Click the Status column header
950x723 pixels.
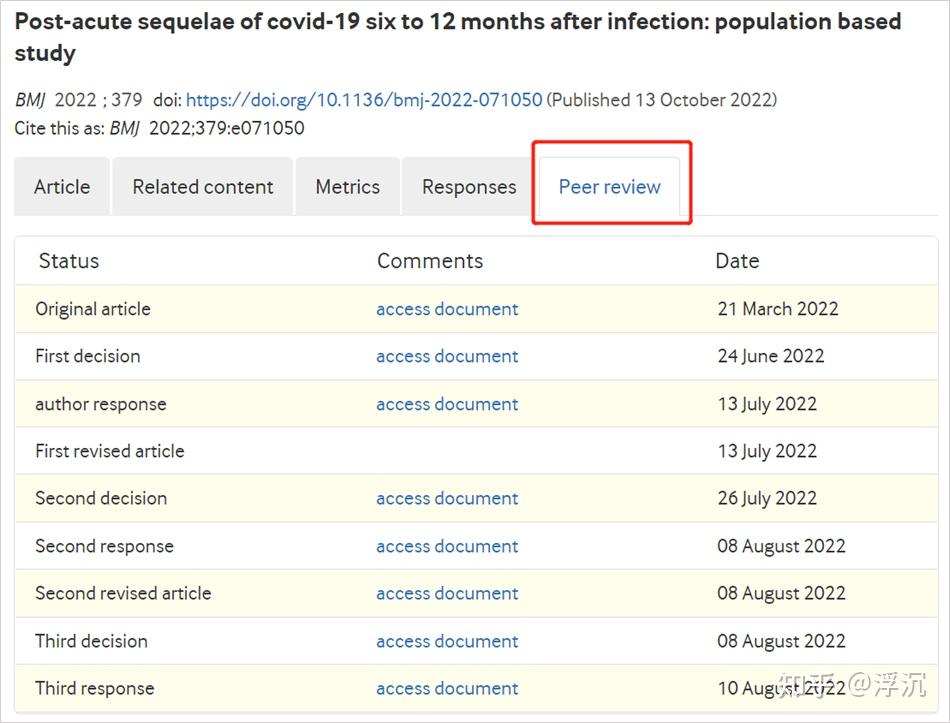[x=69, y=261]
